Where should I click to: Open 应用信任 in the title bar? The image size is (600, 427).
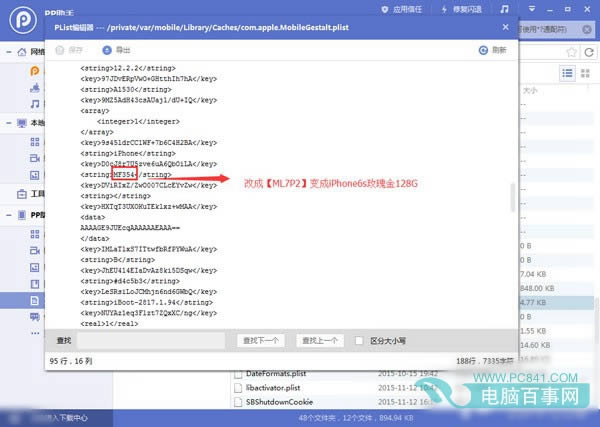pyautogui.click(x=402, y=9)
